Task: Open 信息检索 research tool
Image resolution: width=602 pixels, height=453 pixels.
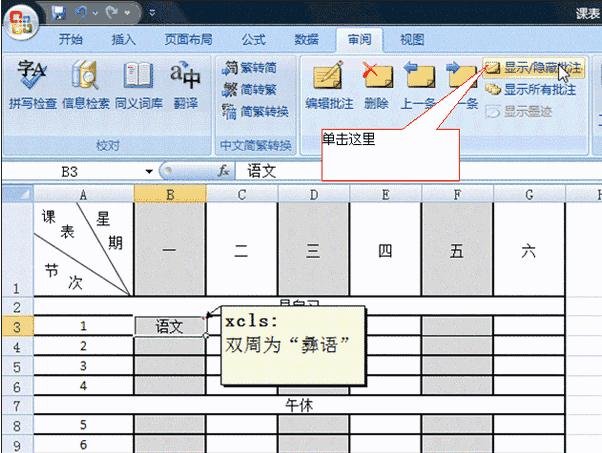Action: point(86,84)
